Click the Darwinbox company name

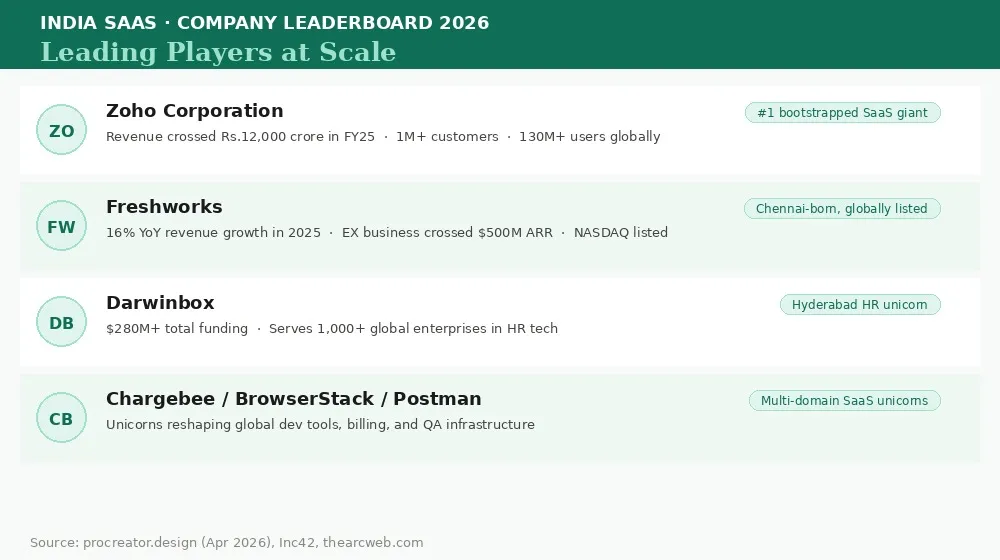(160, 303)
